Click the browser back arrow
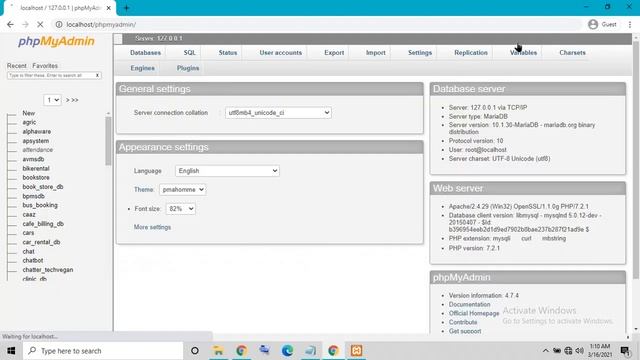640x360 pixels. 10,24
